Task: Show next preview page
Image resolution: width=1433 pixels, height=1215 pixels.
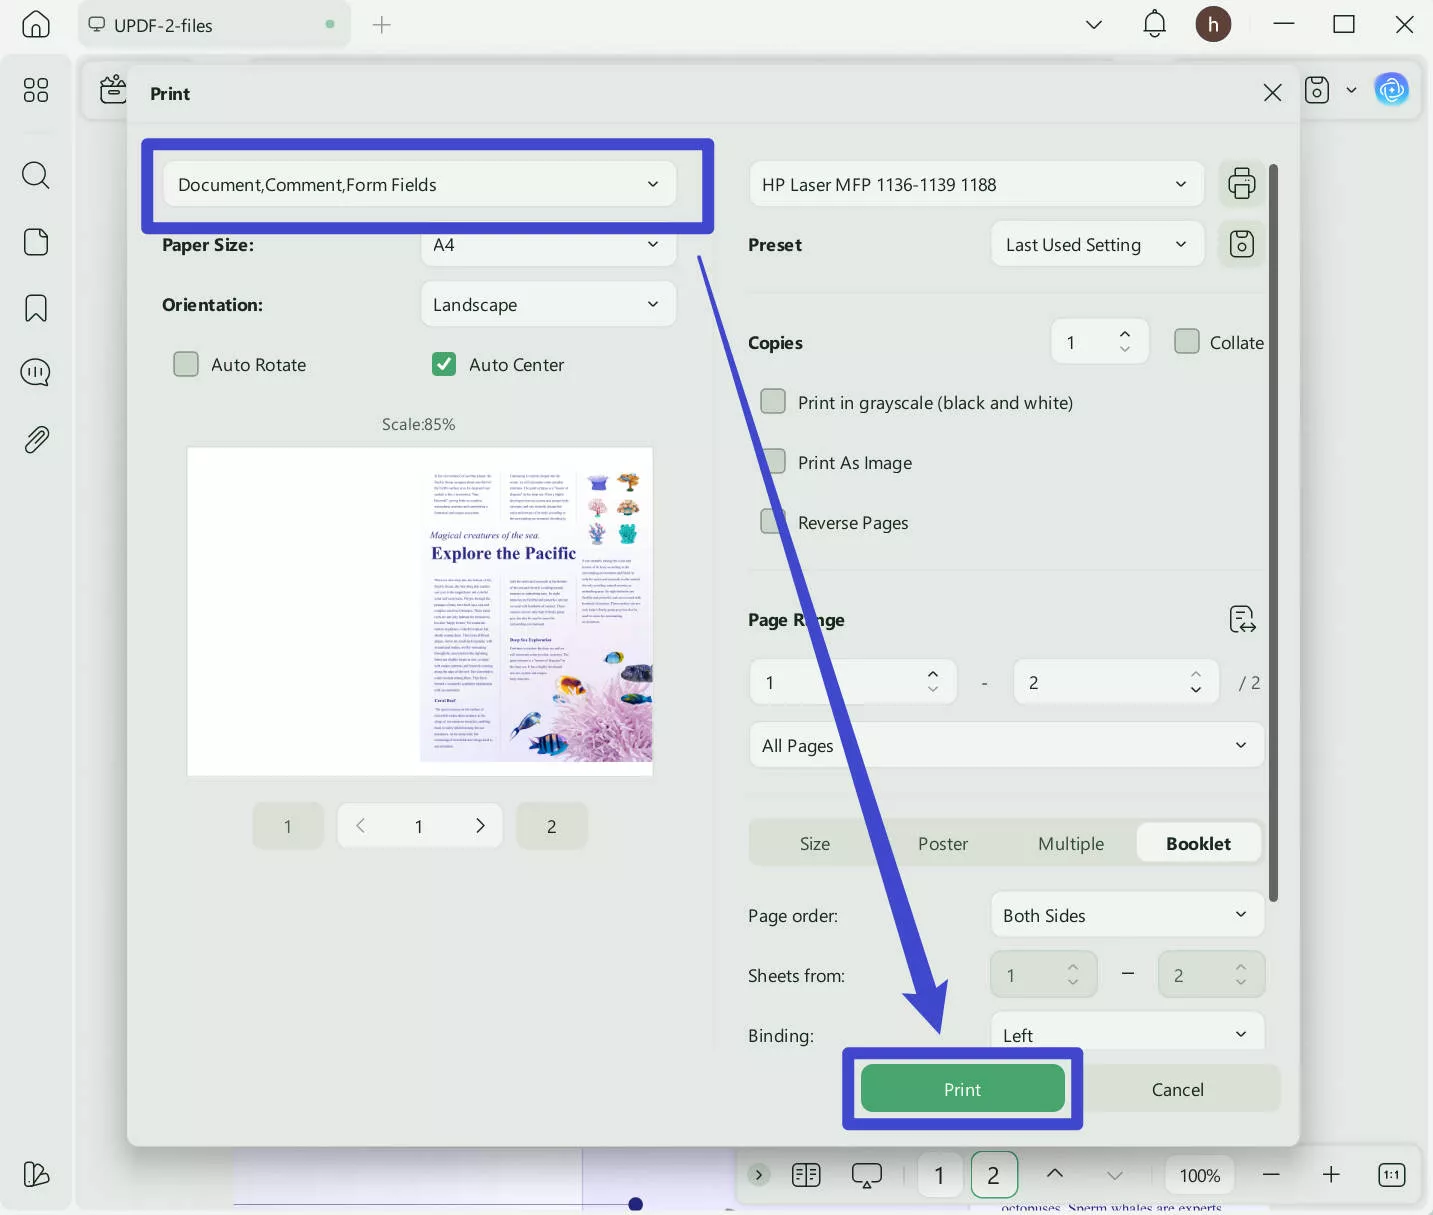Action: [x=480, y=825]
